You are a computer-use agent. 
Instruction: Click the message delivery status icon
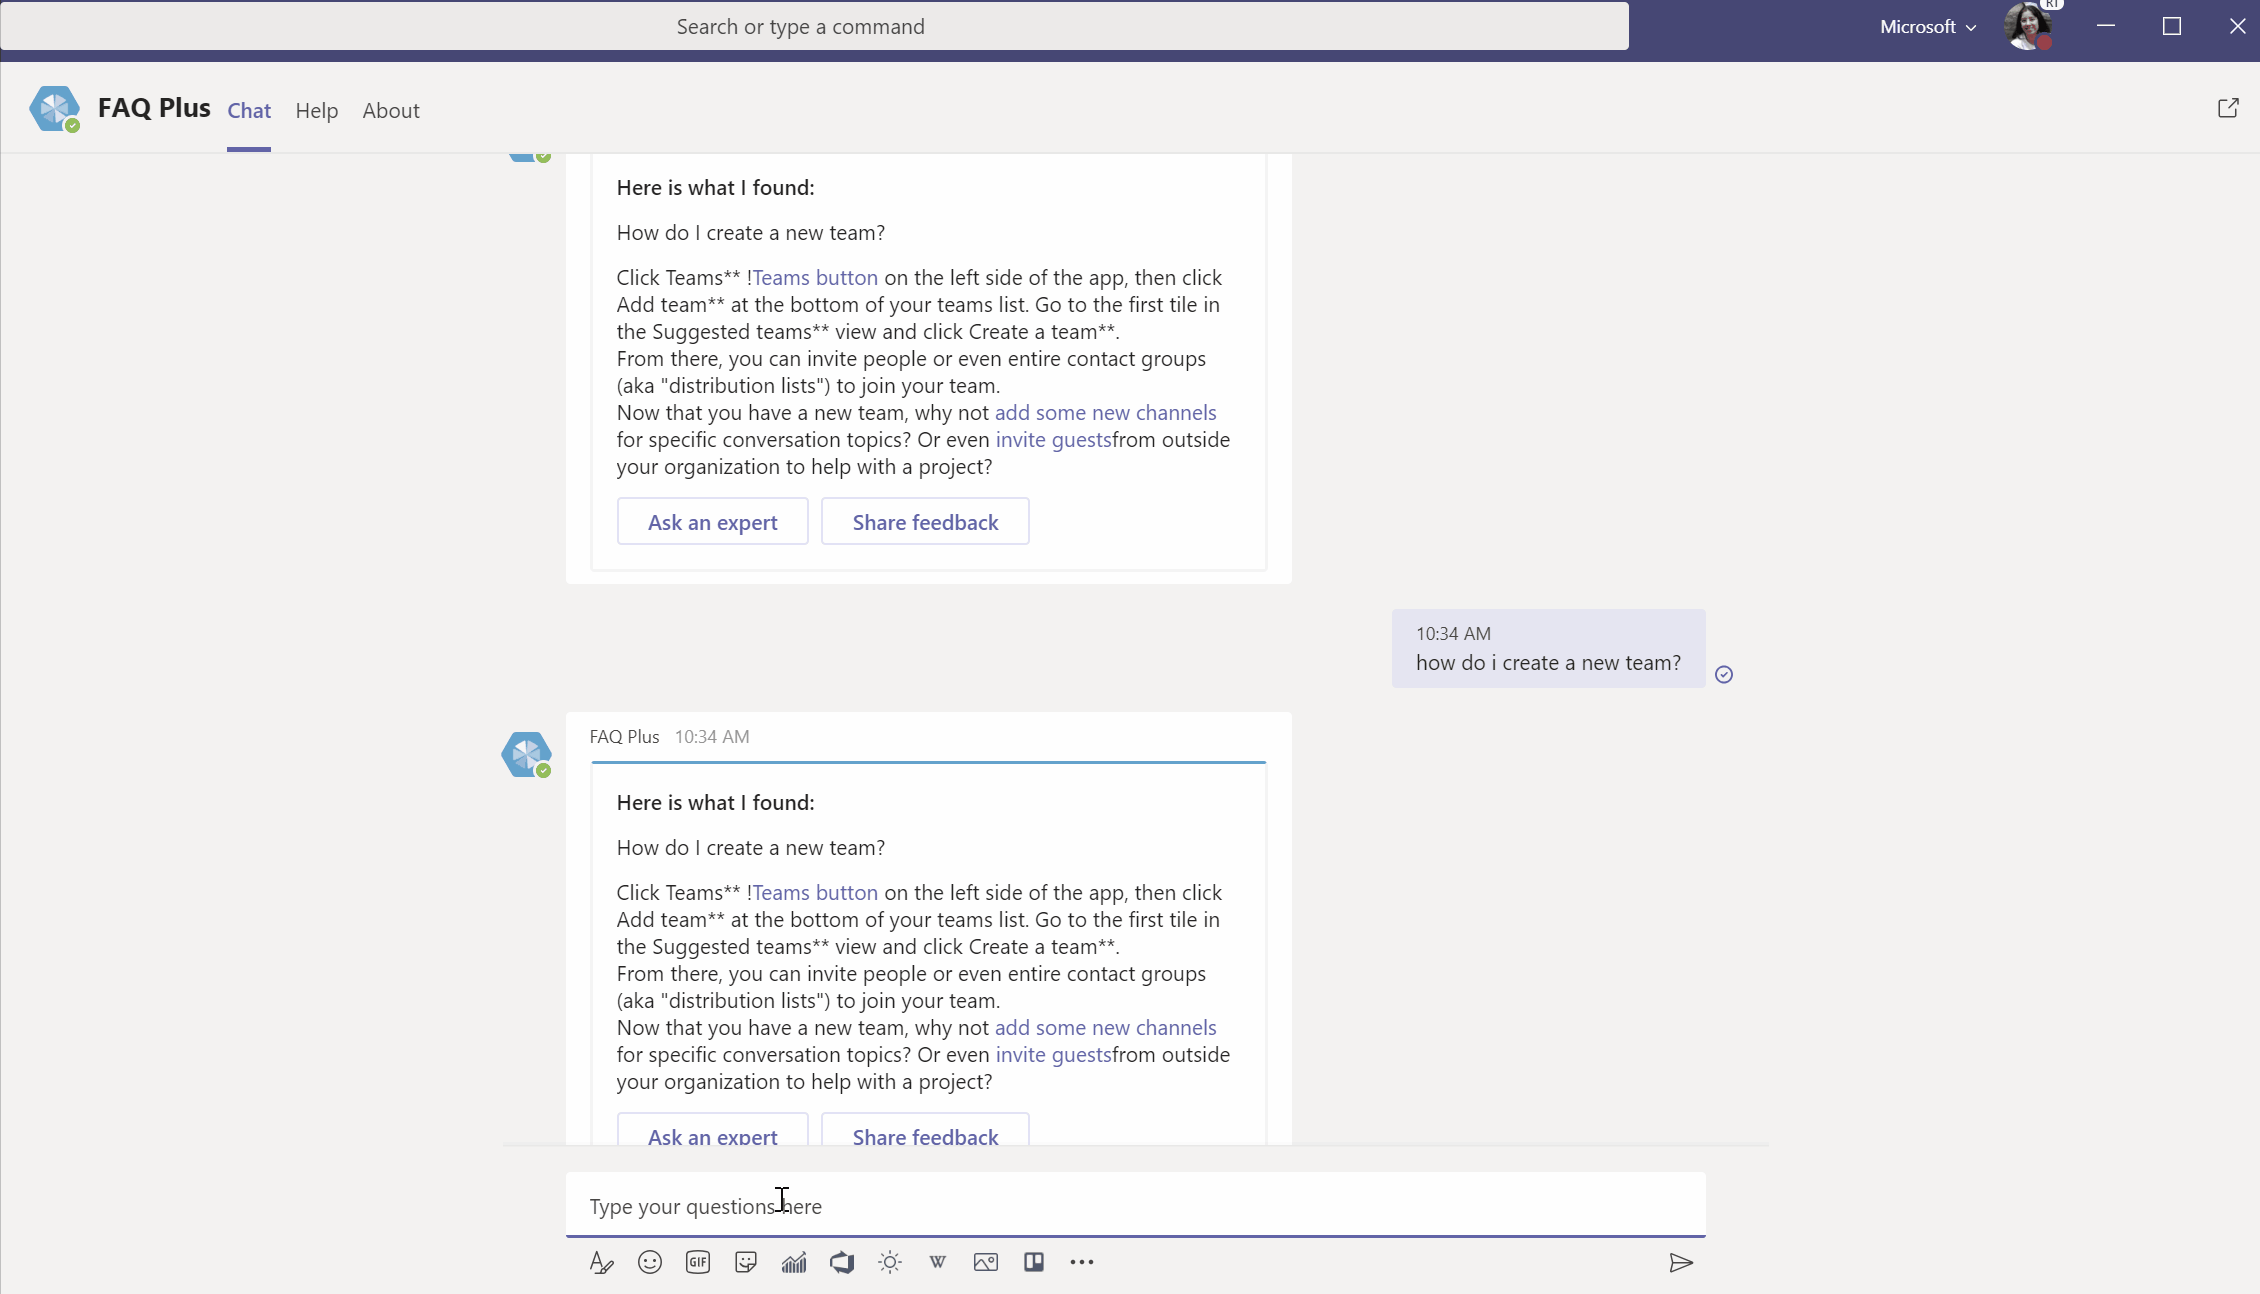click(x=1724, y=675)
